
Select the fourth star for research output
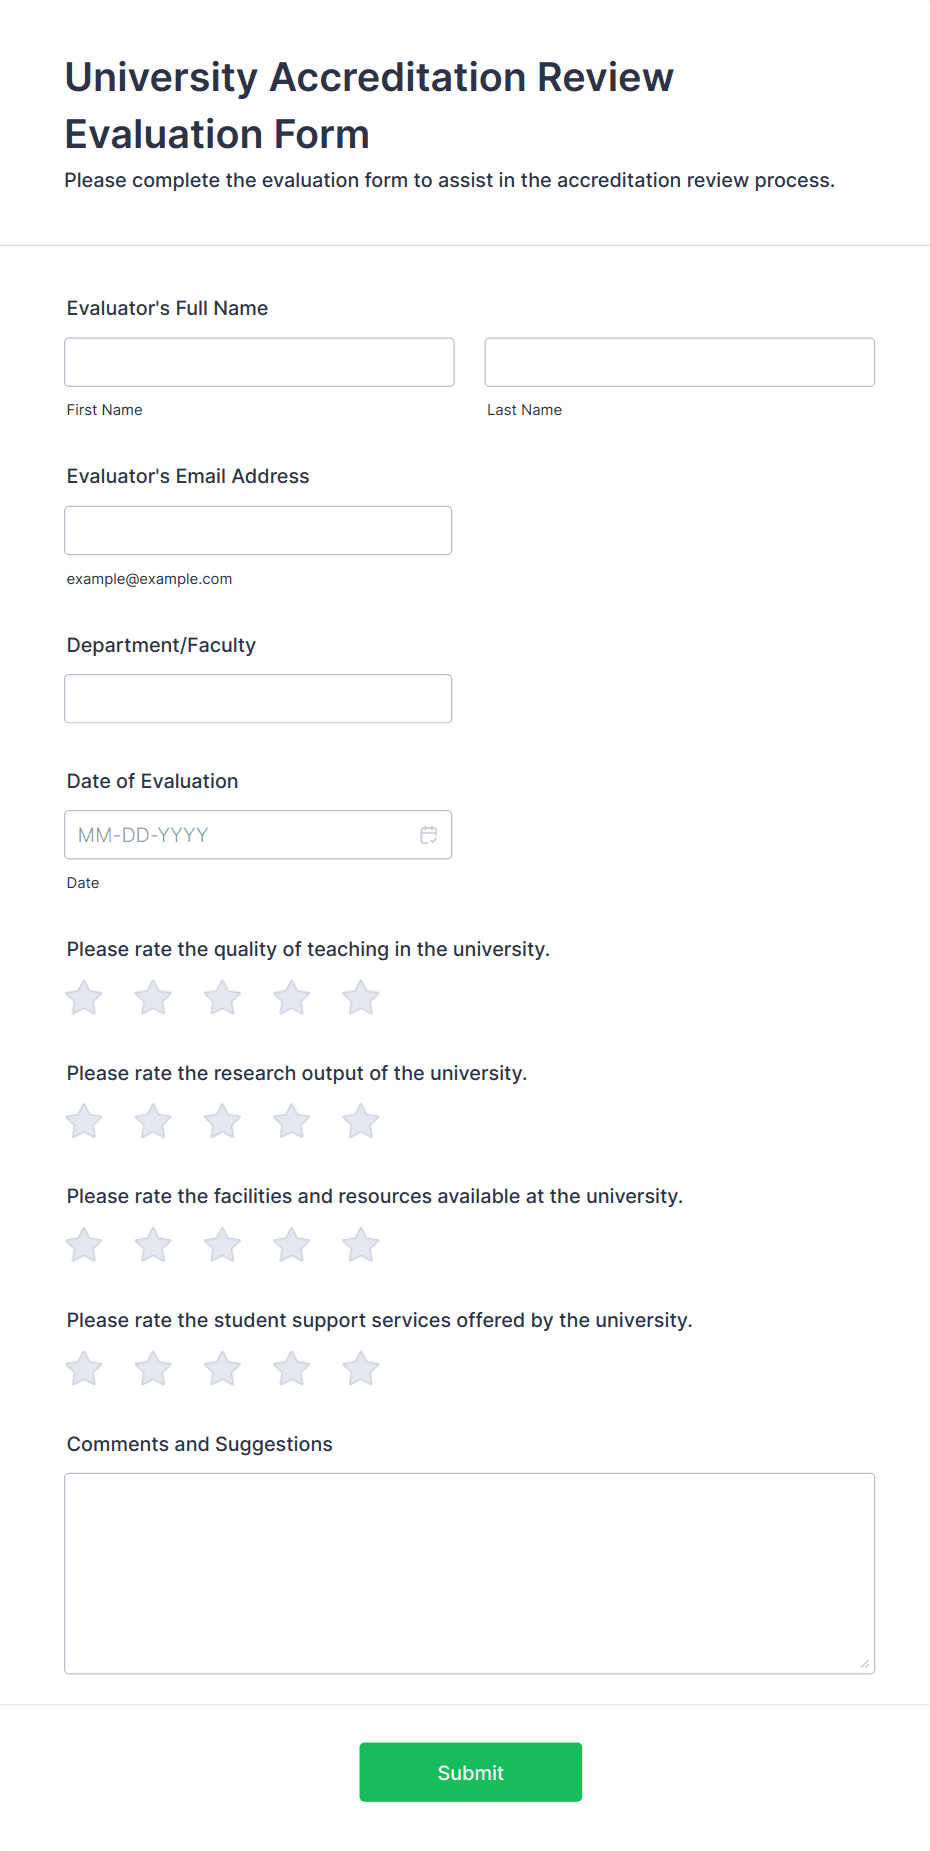(x=291, y=1121)
